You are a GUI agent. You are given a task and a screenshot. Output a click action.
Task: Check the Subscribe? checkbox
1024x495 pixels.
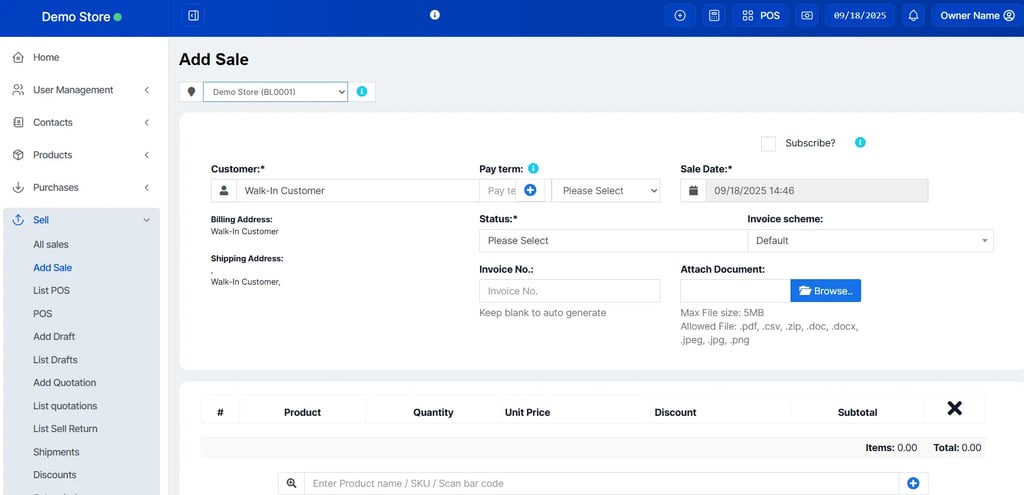(x=768, y=144)
